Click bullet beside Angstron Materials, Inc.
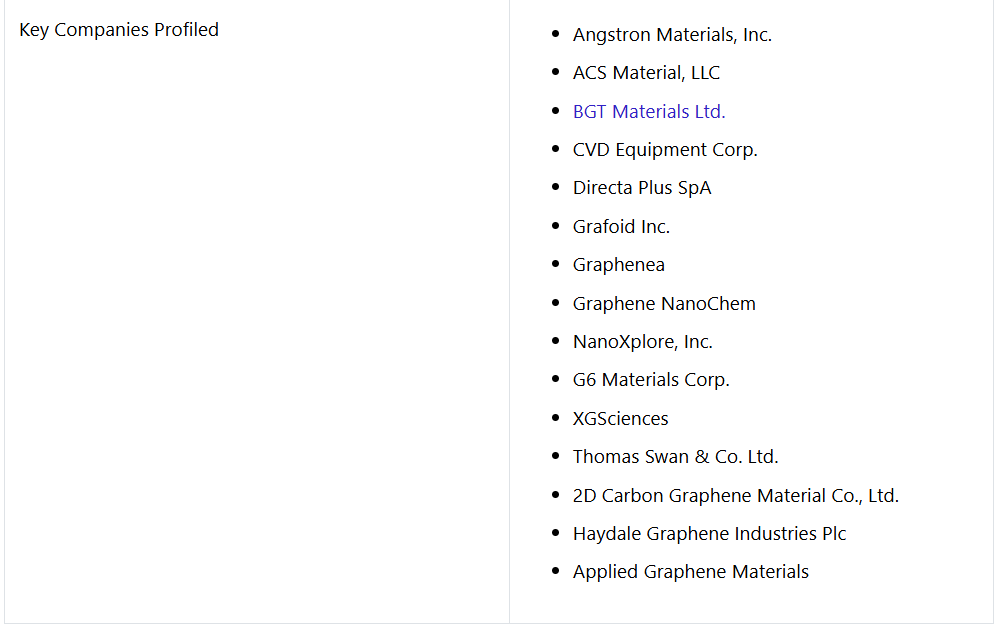 [556, 34]
